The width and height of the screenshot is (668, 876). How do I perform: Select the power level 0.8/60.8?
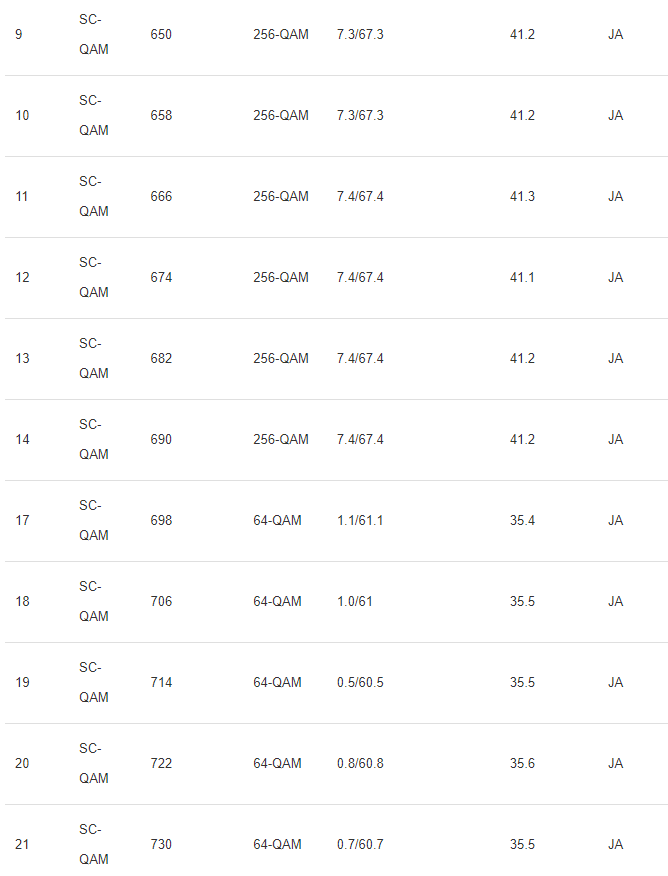tap(360, 764)
